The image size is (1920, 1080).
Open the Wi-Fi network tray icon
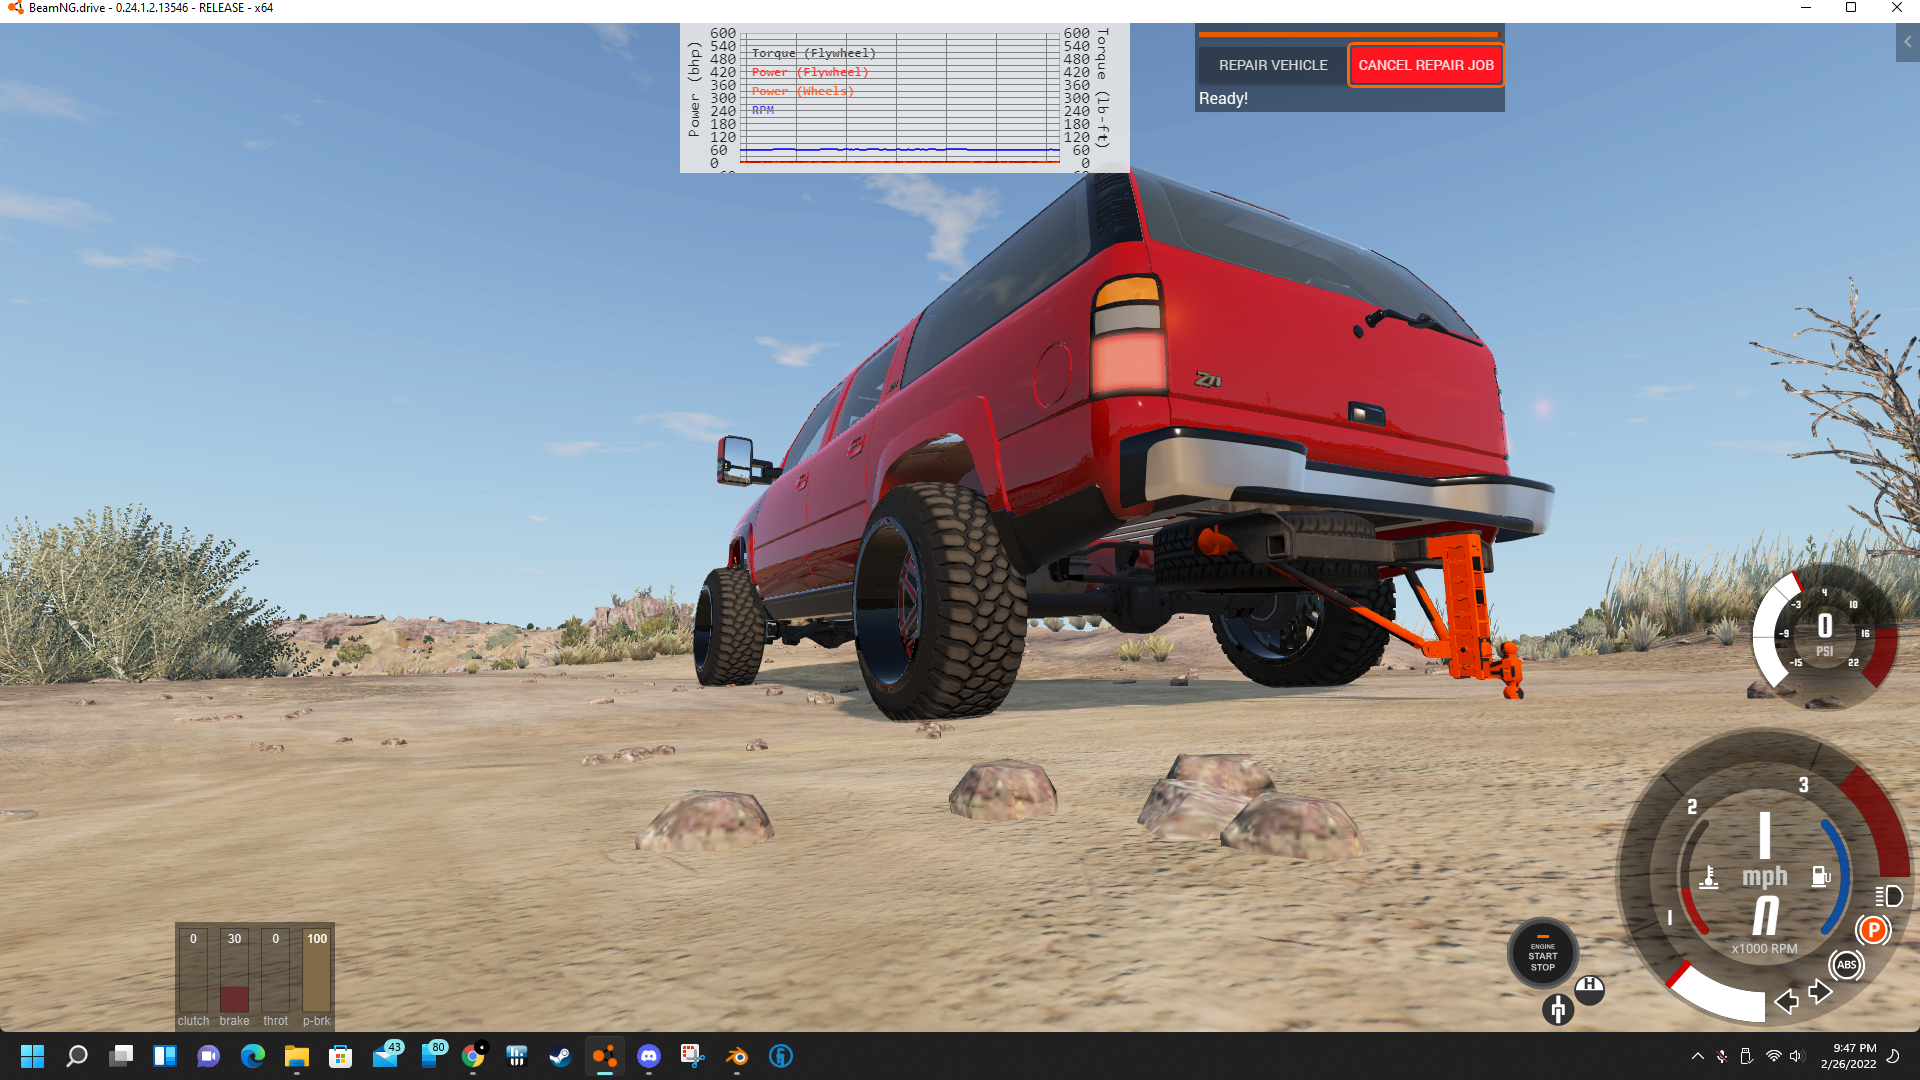[x=1773, y=1056]
